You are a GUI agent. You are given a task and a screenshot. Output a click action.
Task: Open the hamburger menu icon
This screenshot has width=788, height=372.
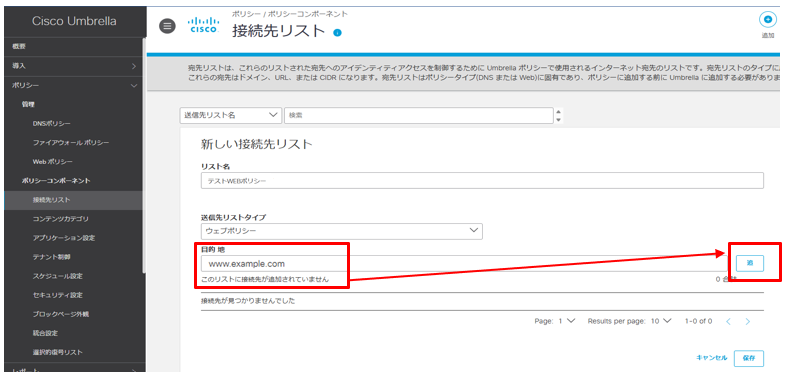[x=167, y=26]
